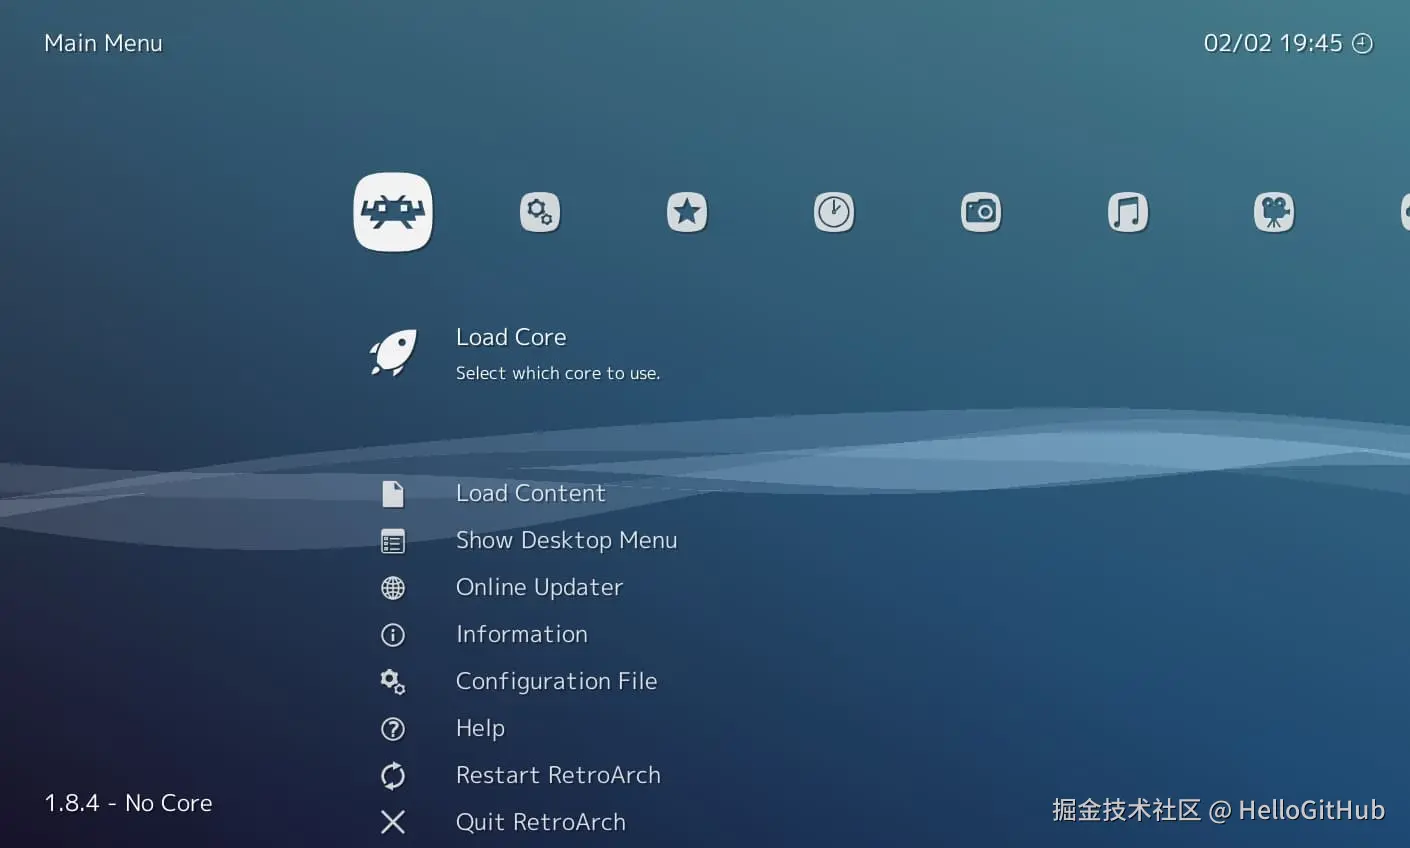Click the rocket icon beside Load Core

pyautogui.click(x=393, y=353)
